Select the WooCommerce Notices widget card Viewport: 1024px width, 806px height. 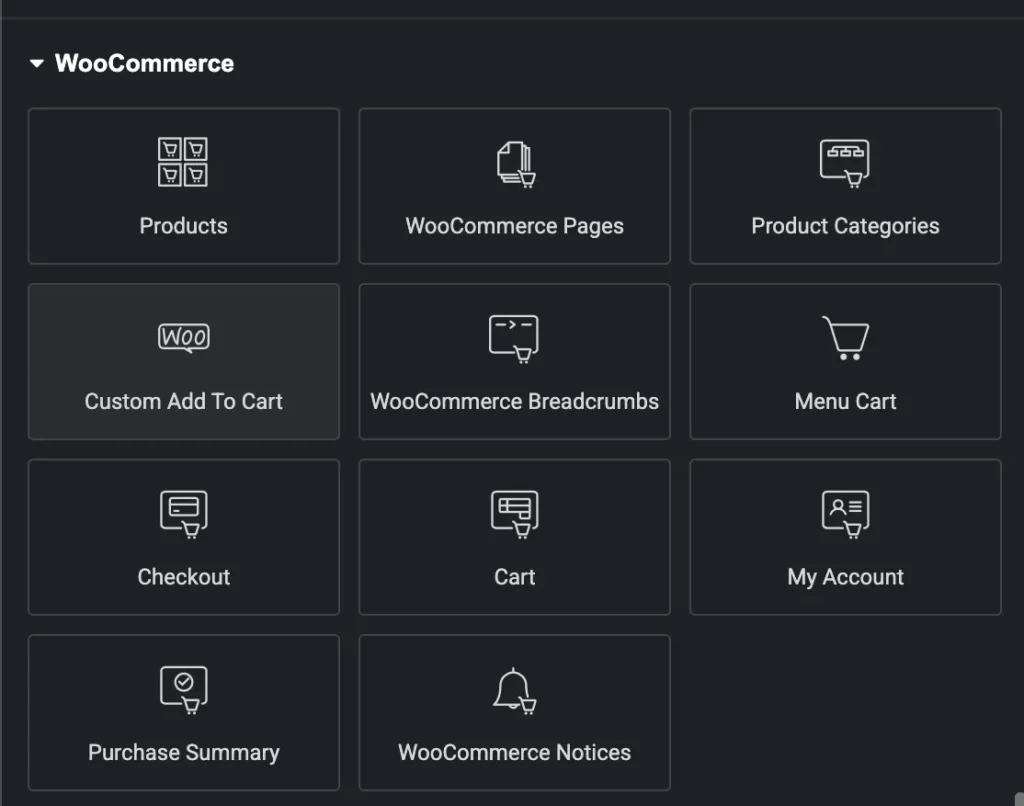[514, 712]
